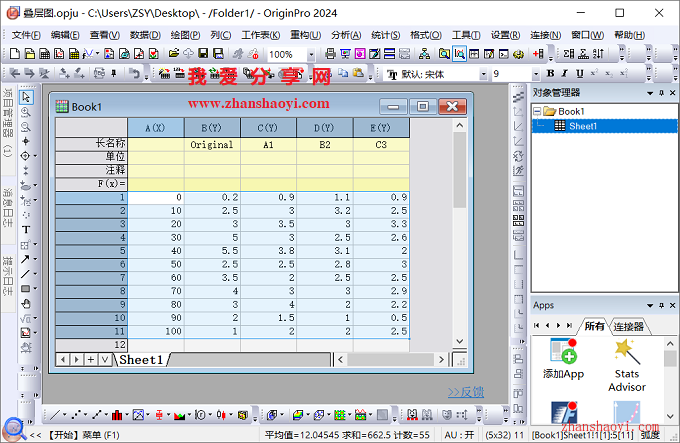Click the Print icon in toolbar
Screen dimensions: 680x443
tap(330, 54)
